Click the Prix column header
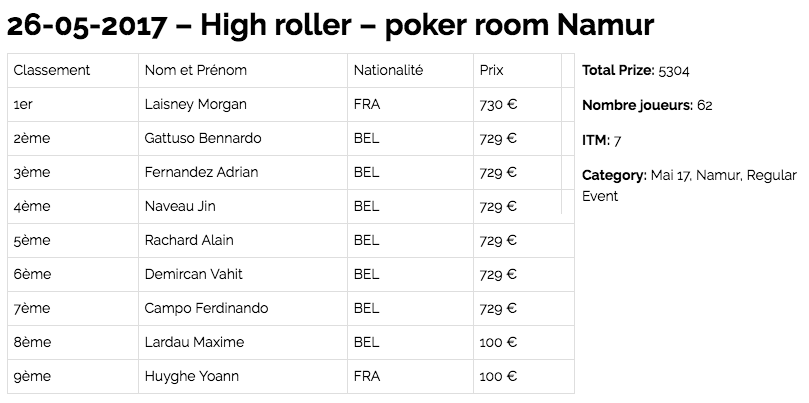The height and width of the screenshot is (403, 809). (x=491, y=71)
